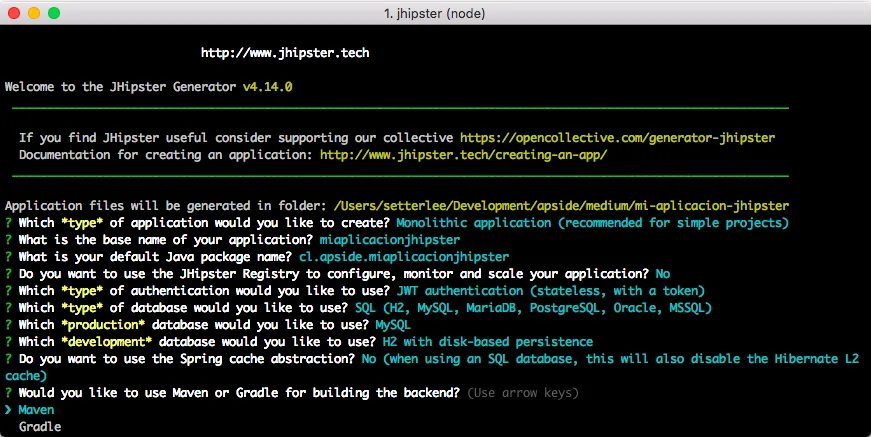Minimize the terminal with the yellow button
This screenshot has height=437, width=871.
tap(34, 13)
